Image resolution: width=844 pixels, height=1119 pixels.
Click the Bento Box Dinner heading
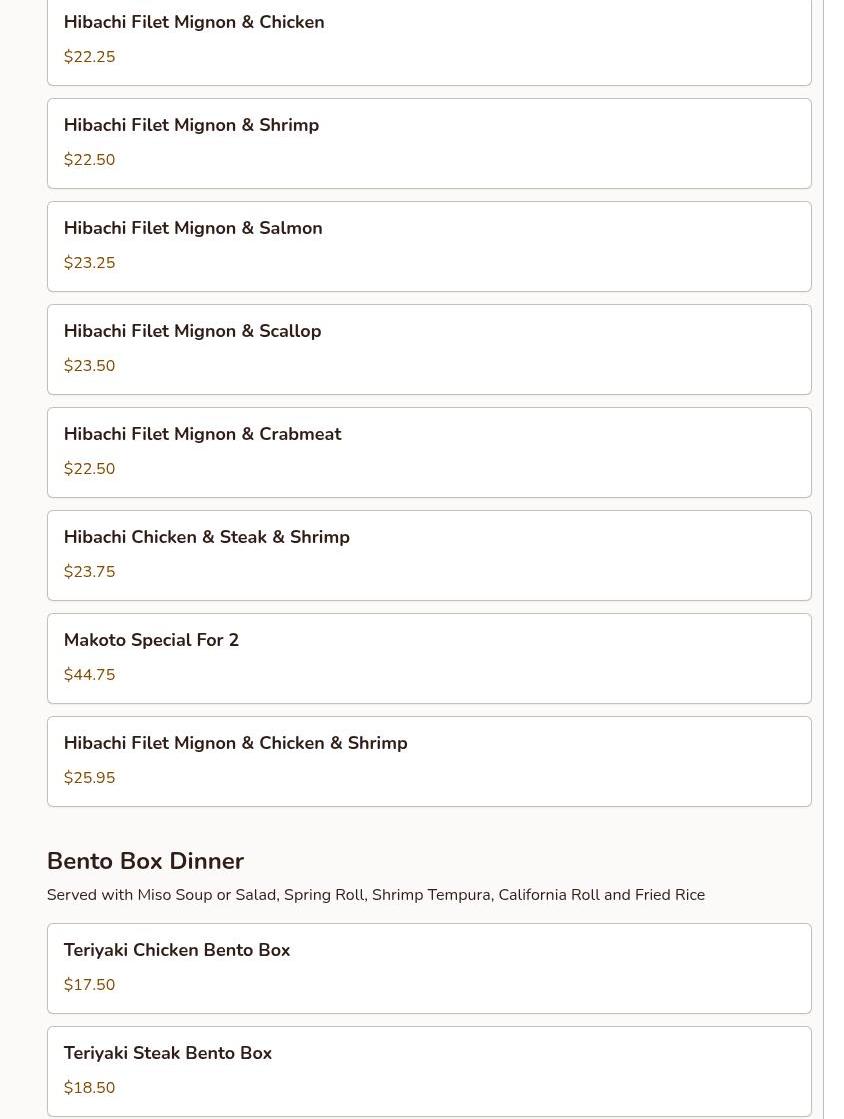point(146,861)
